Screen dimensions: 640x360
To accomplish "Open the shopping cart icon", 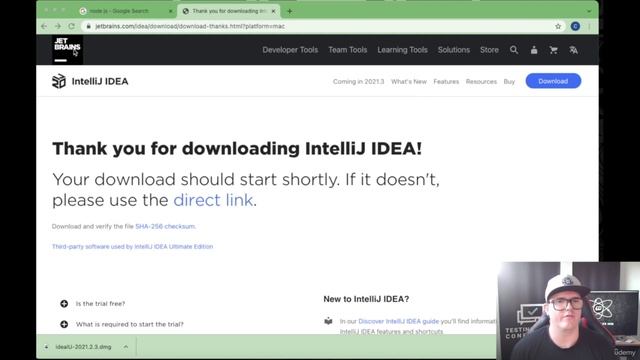I will [x=553, y=50].
